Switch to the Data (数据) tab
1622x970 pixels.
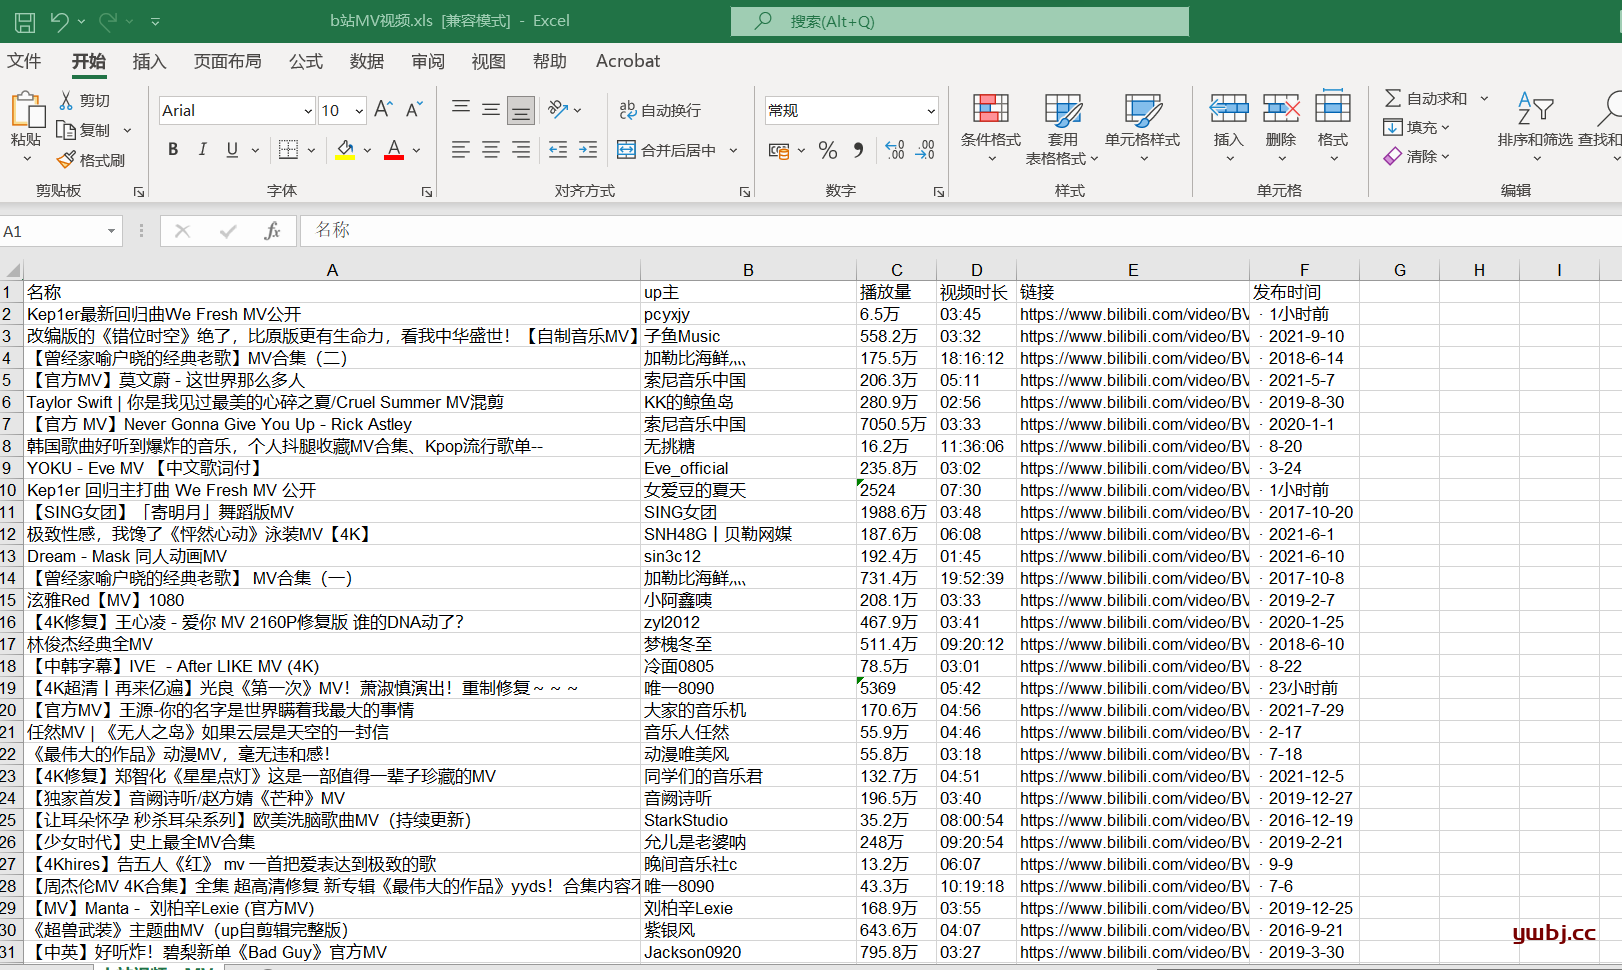(x=367, y=61)
